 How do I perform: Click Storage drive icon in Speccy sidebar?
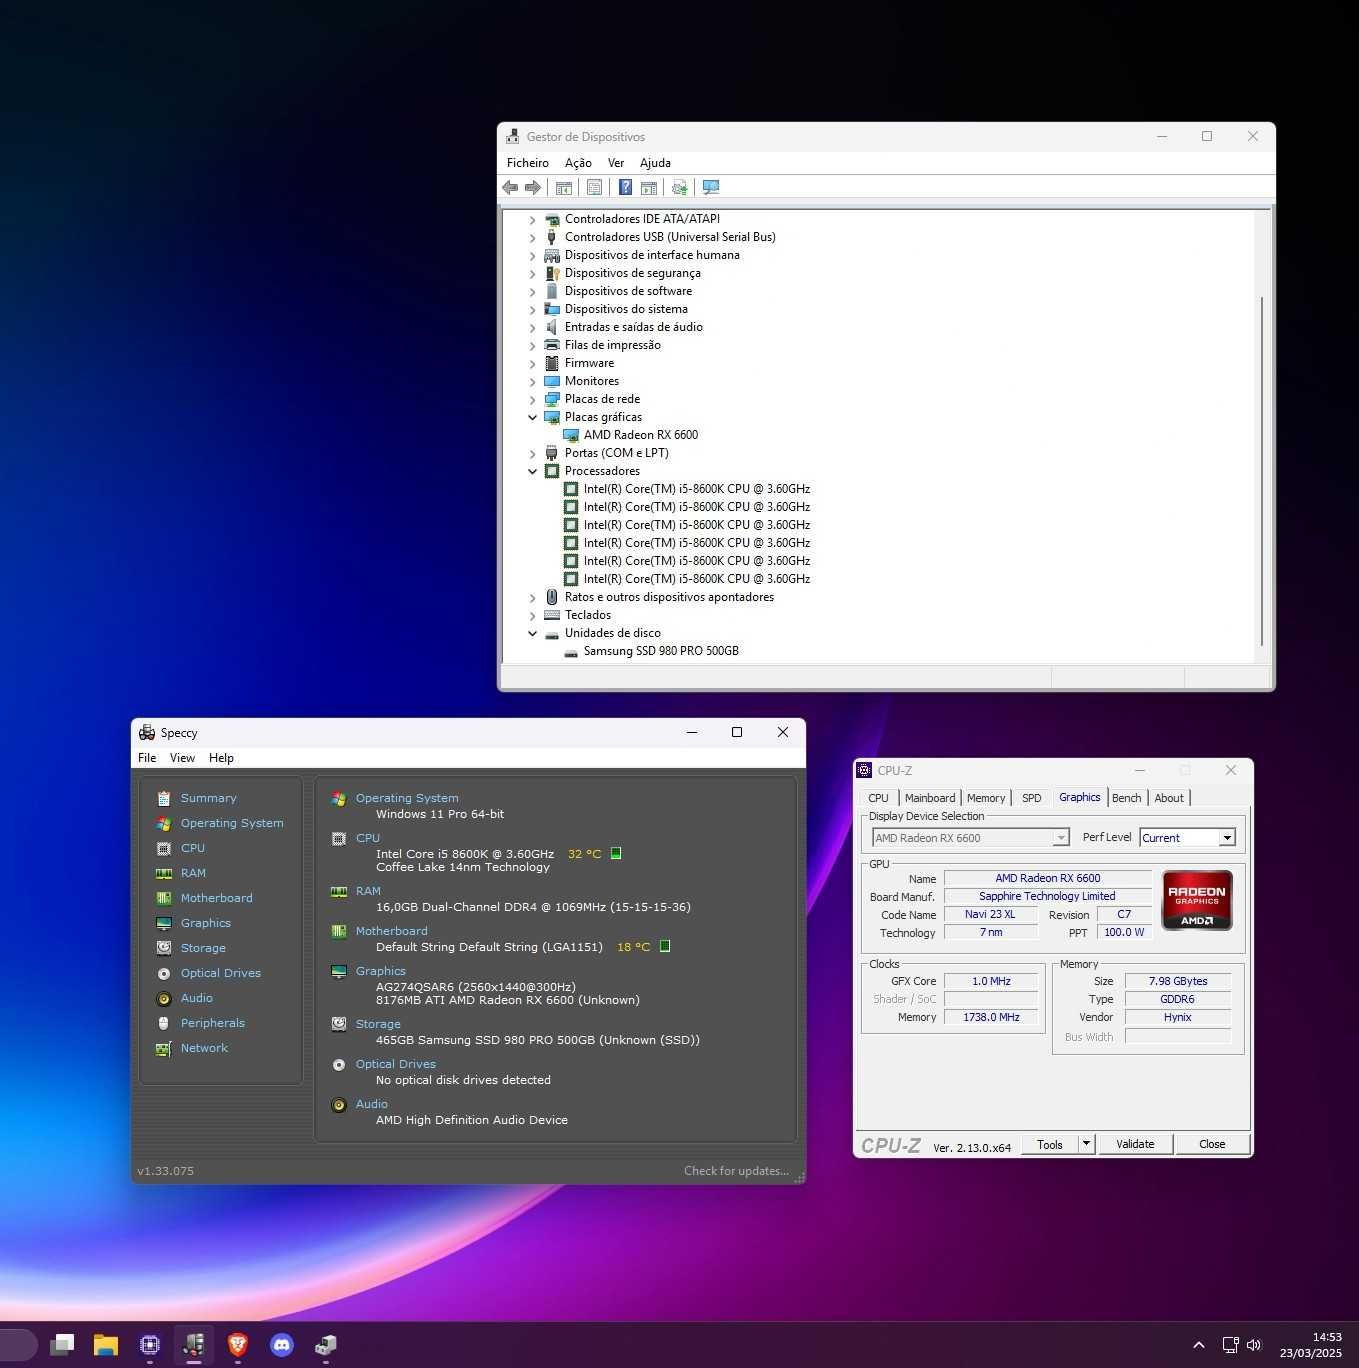click(164, 948)
